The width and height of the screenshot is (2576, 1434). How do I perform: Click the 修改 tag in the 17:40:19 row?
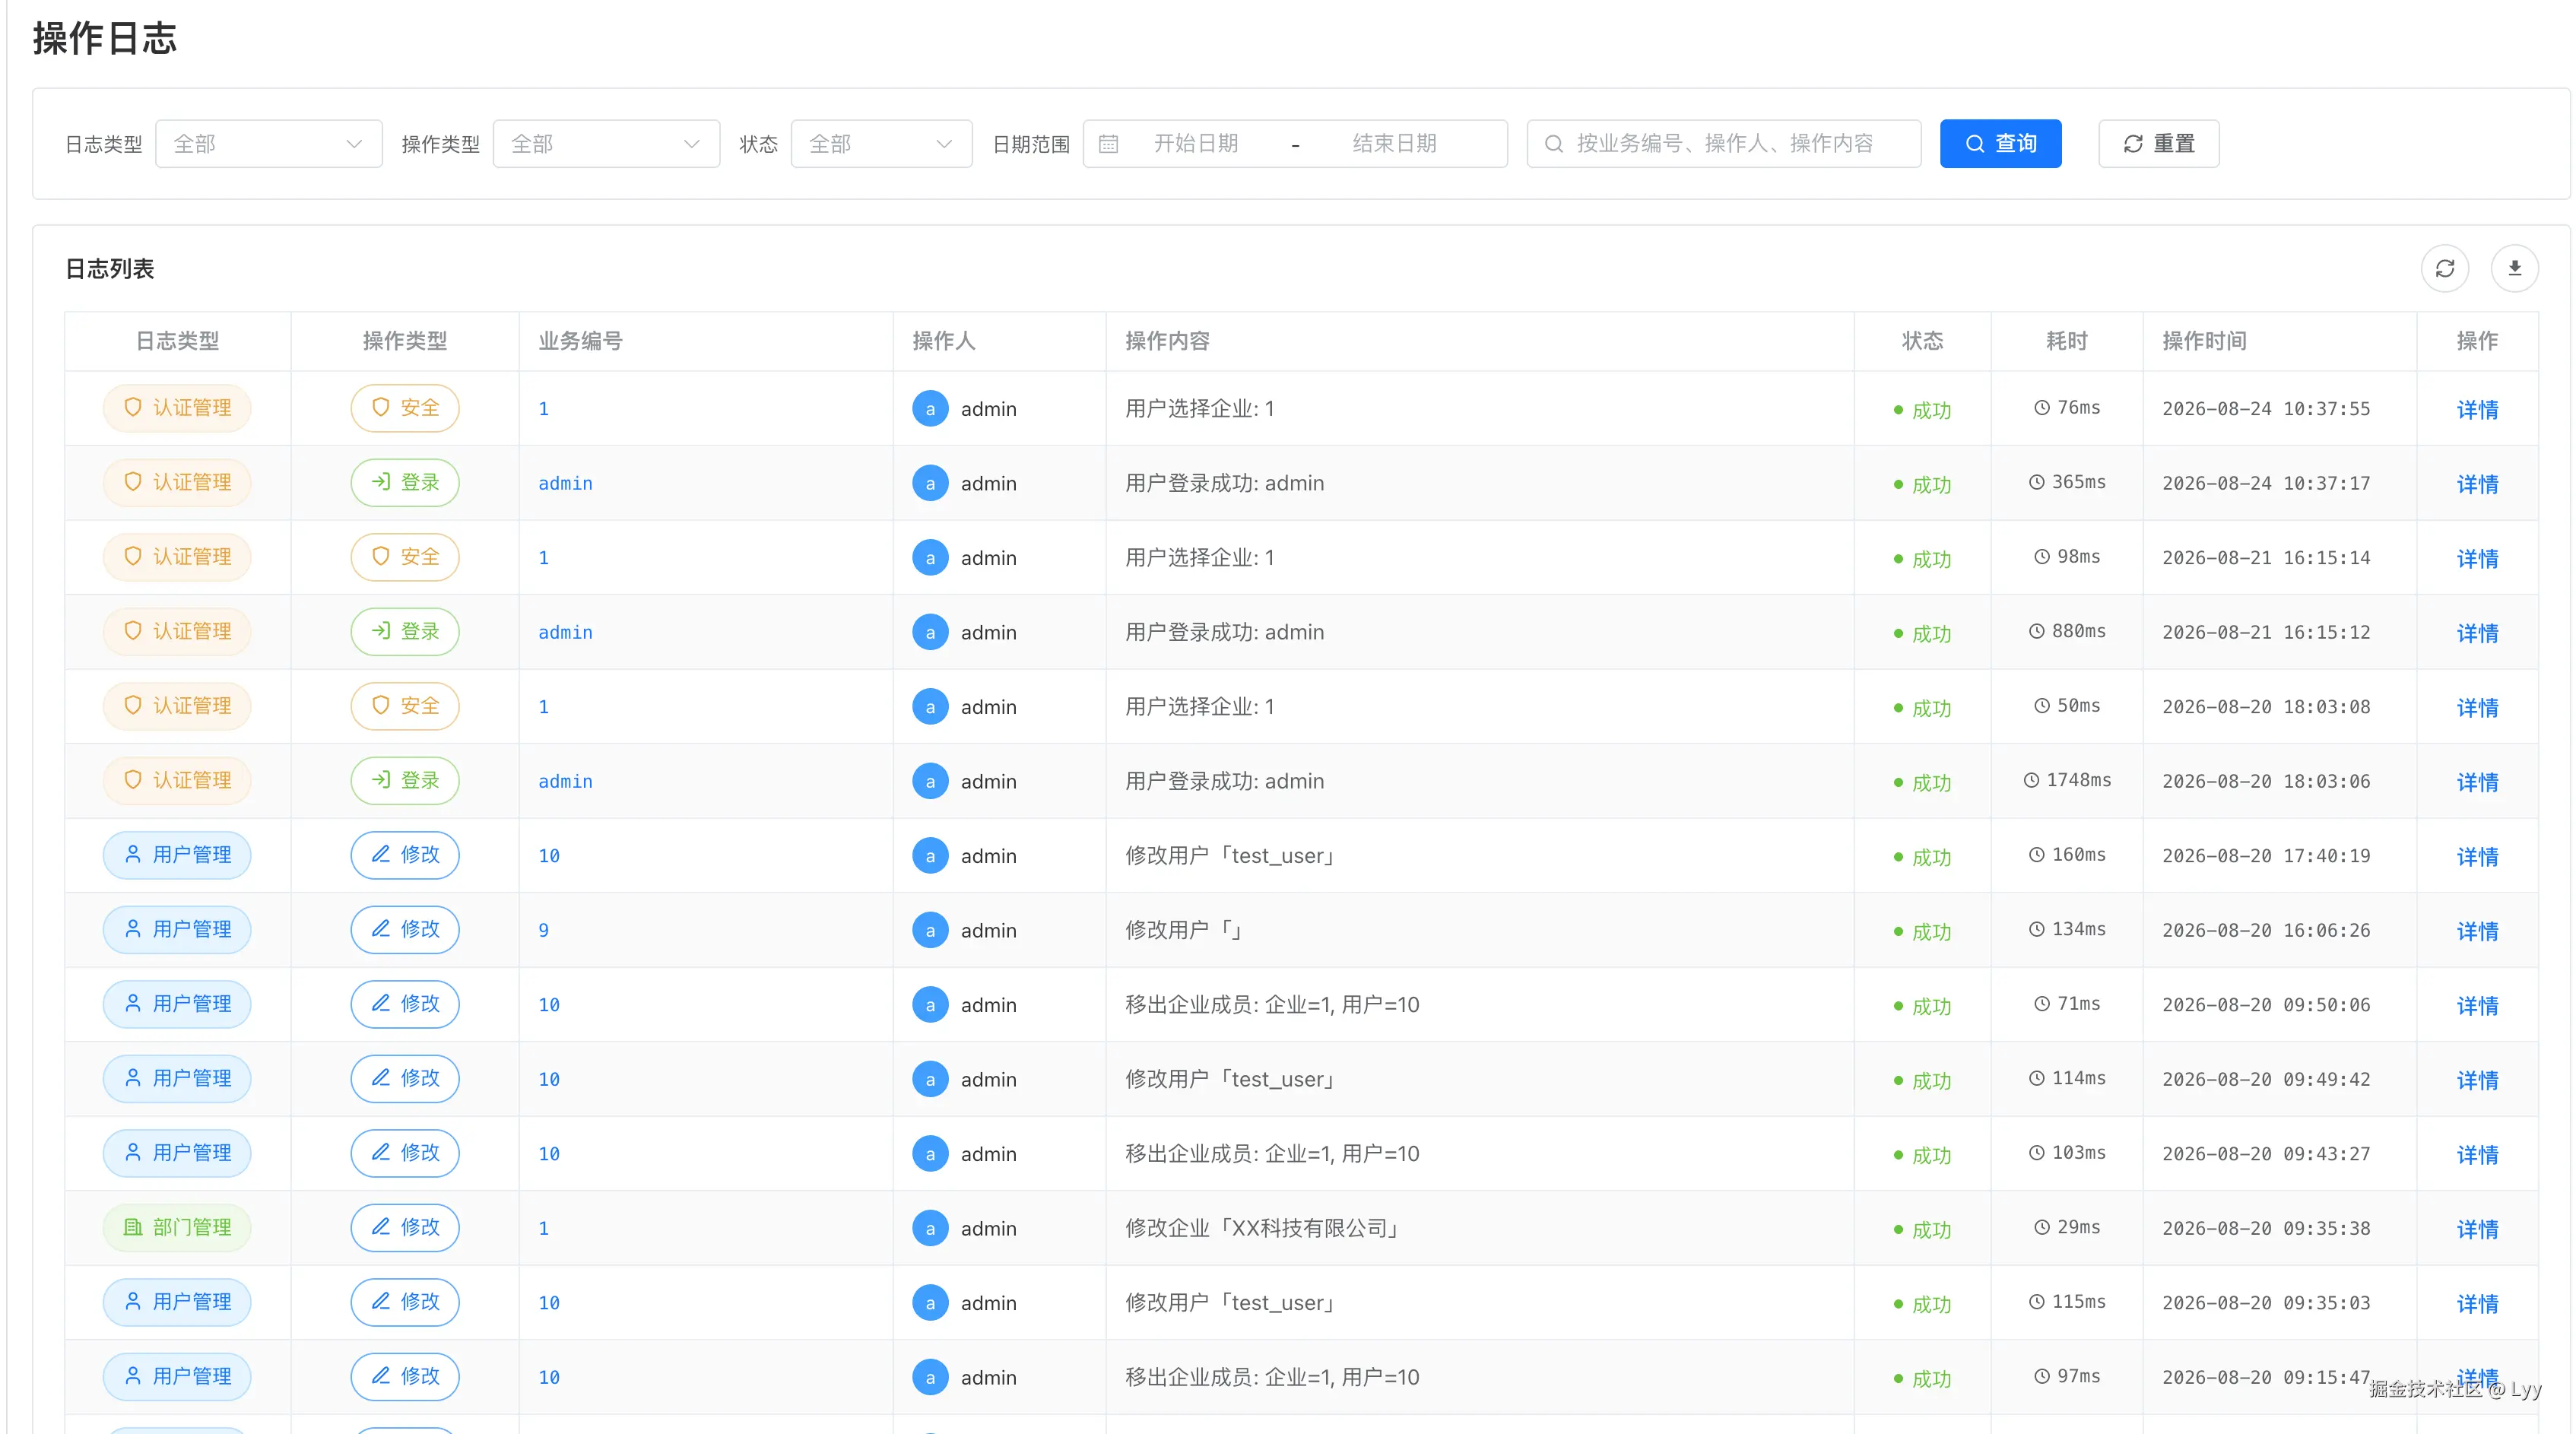405,855
